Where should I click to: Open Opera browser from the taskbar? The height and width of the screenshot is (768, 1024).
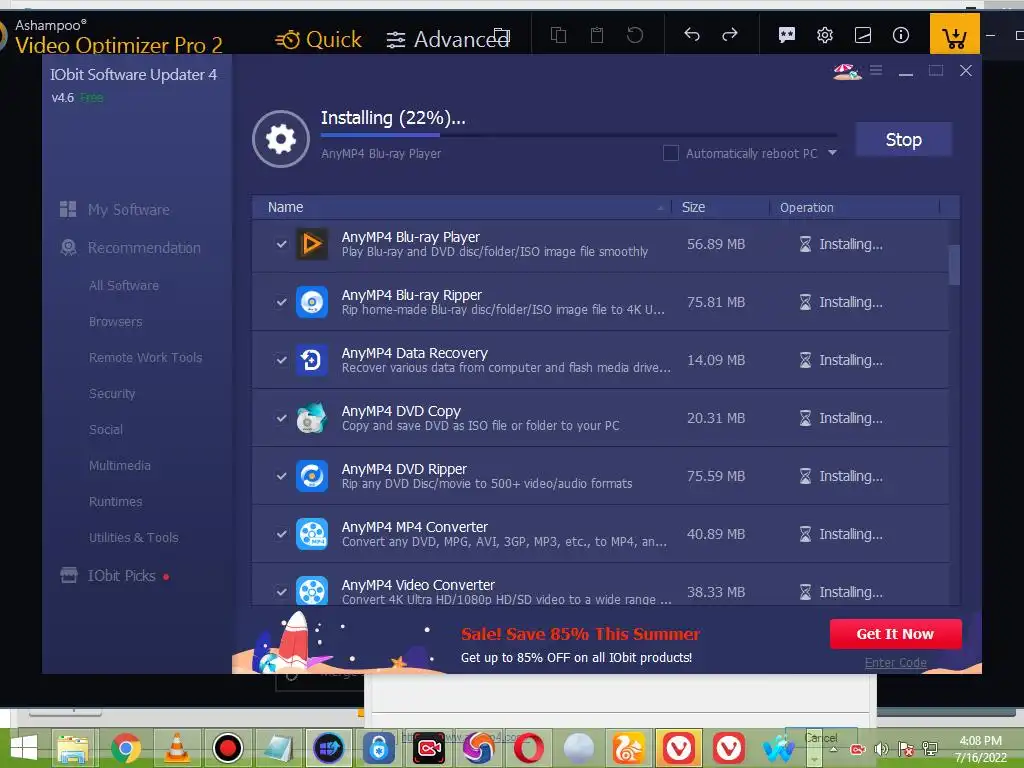528,748
